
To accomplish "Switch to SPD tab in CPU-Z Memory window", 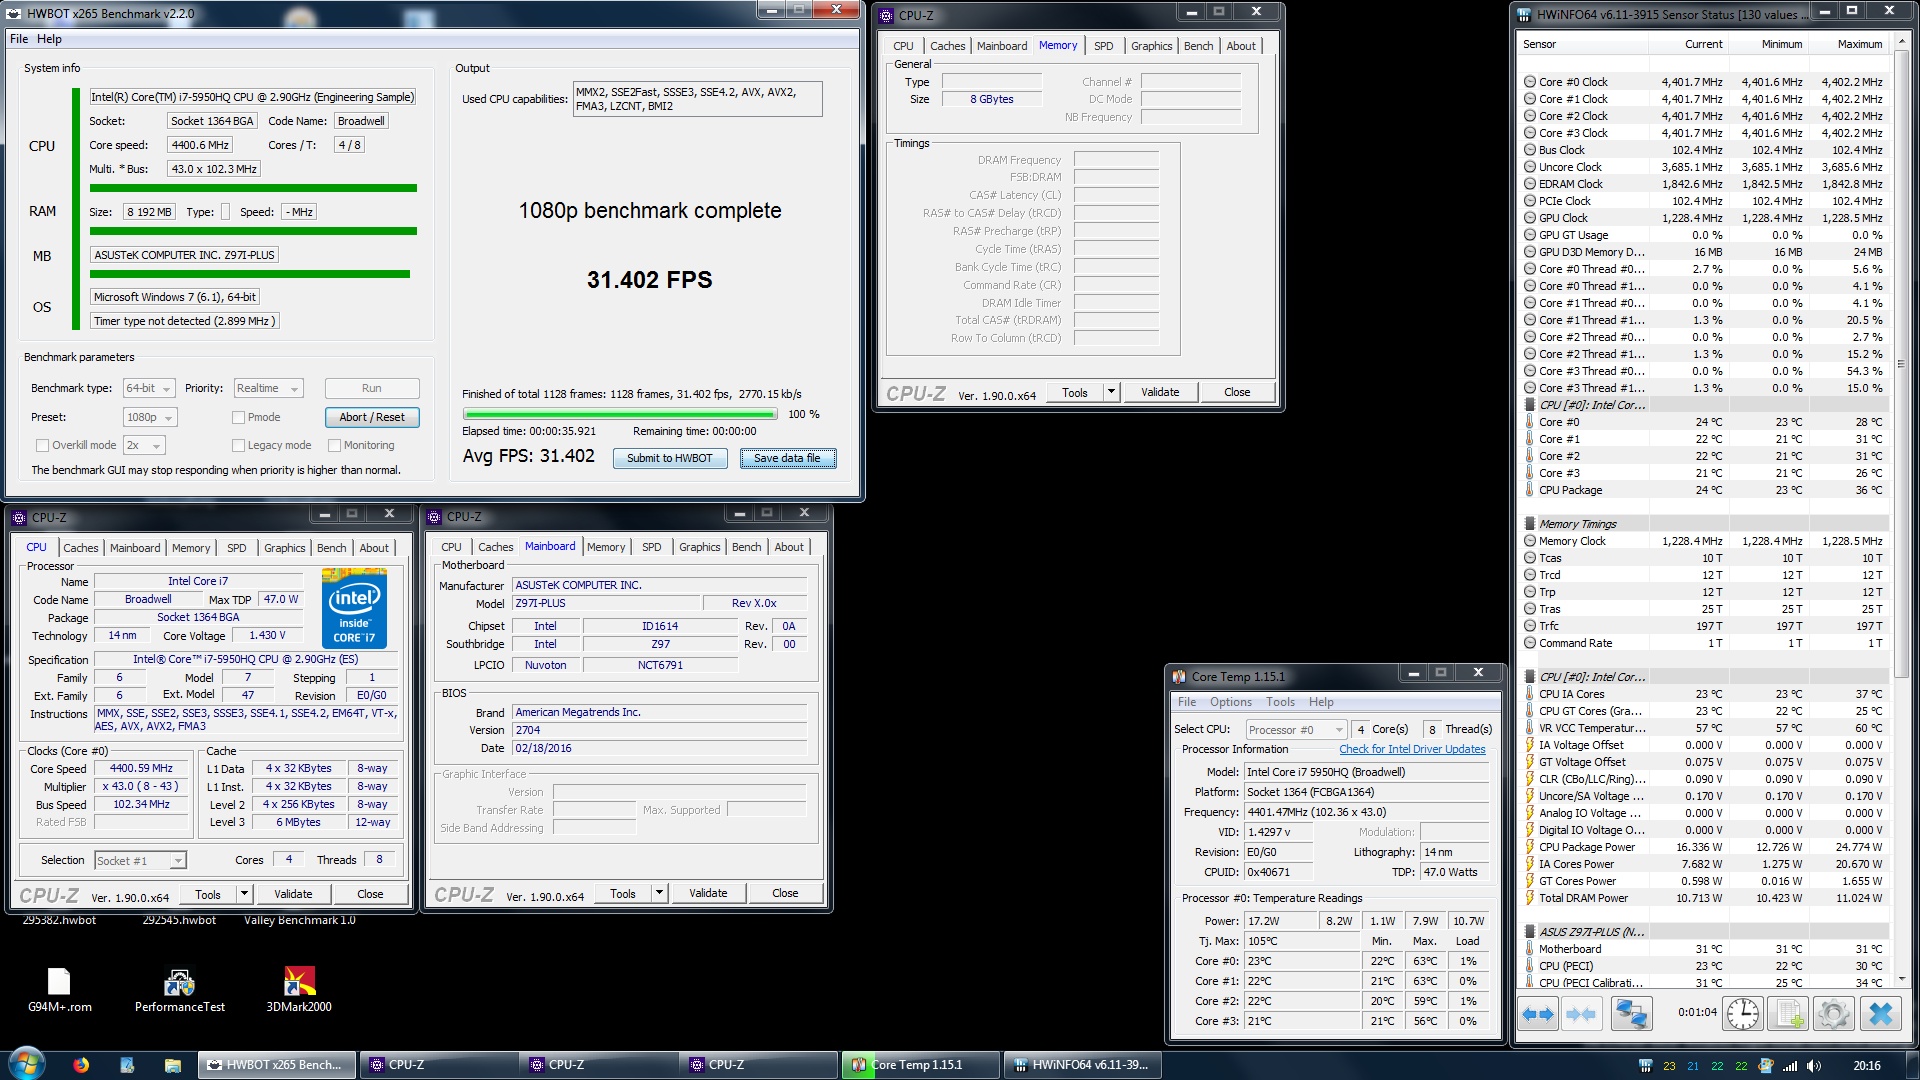I will (1103, 46).
